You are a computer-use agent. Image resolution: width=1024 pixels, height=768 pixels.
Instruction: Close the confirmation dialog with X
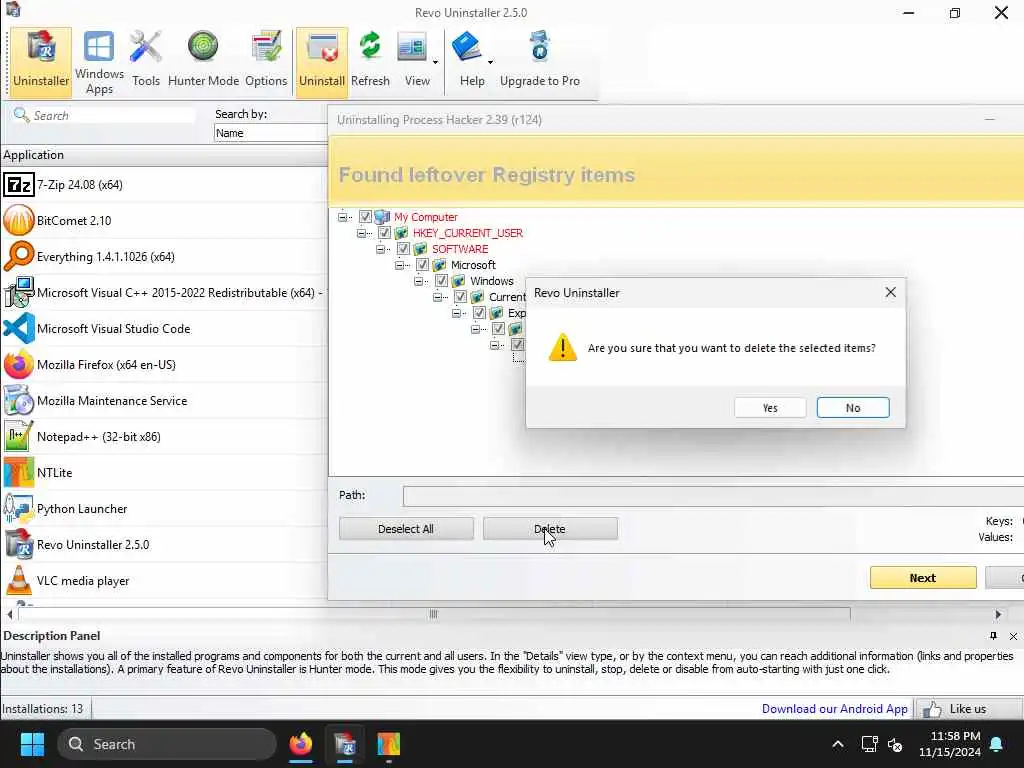[x=890, y=293]
